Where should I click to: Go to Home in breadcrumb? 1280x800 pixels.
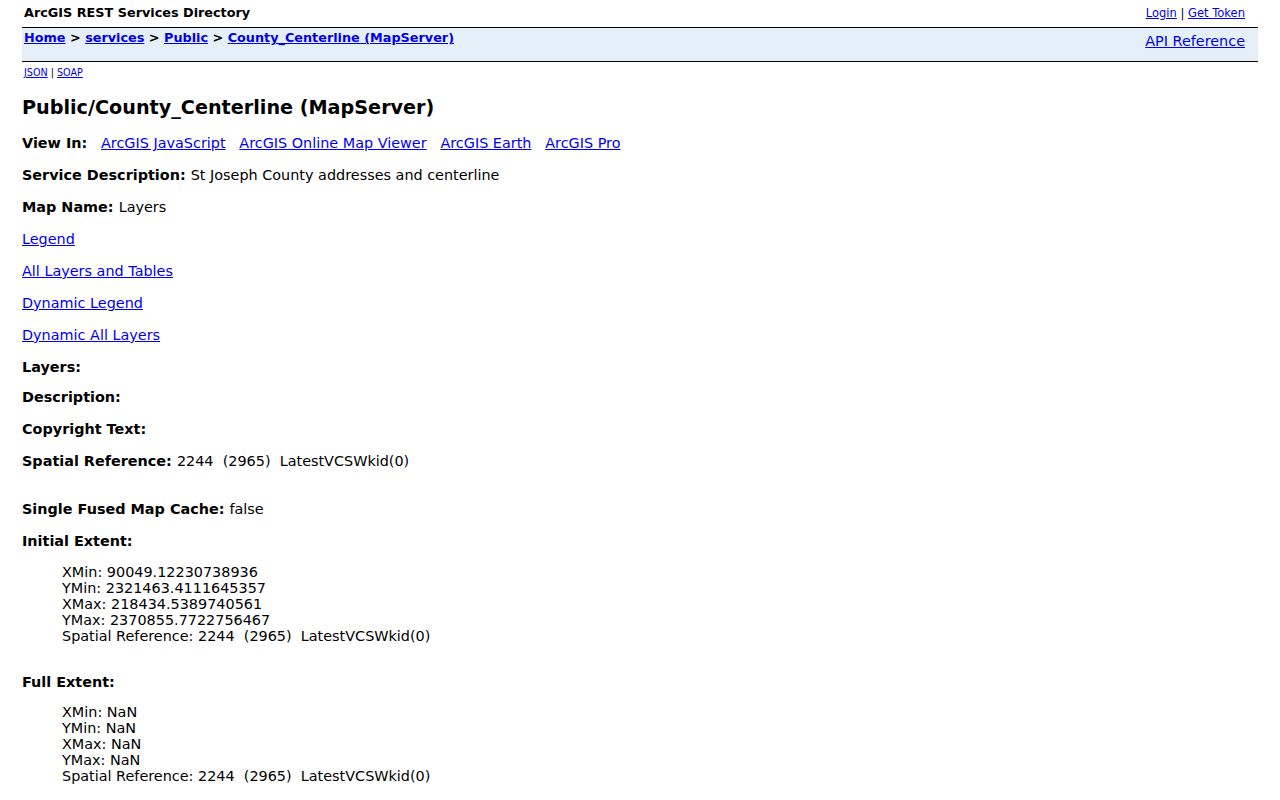pyautogui.click(x=45, y=38)
